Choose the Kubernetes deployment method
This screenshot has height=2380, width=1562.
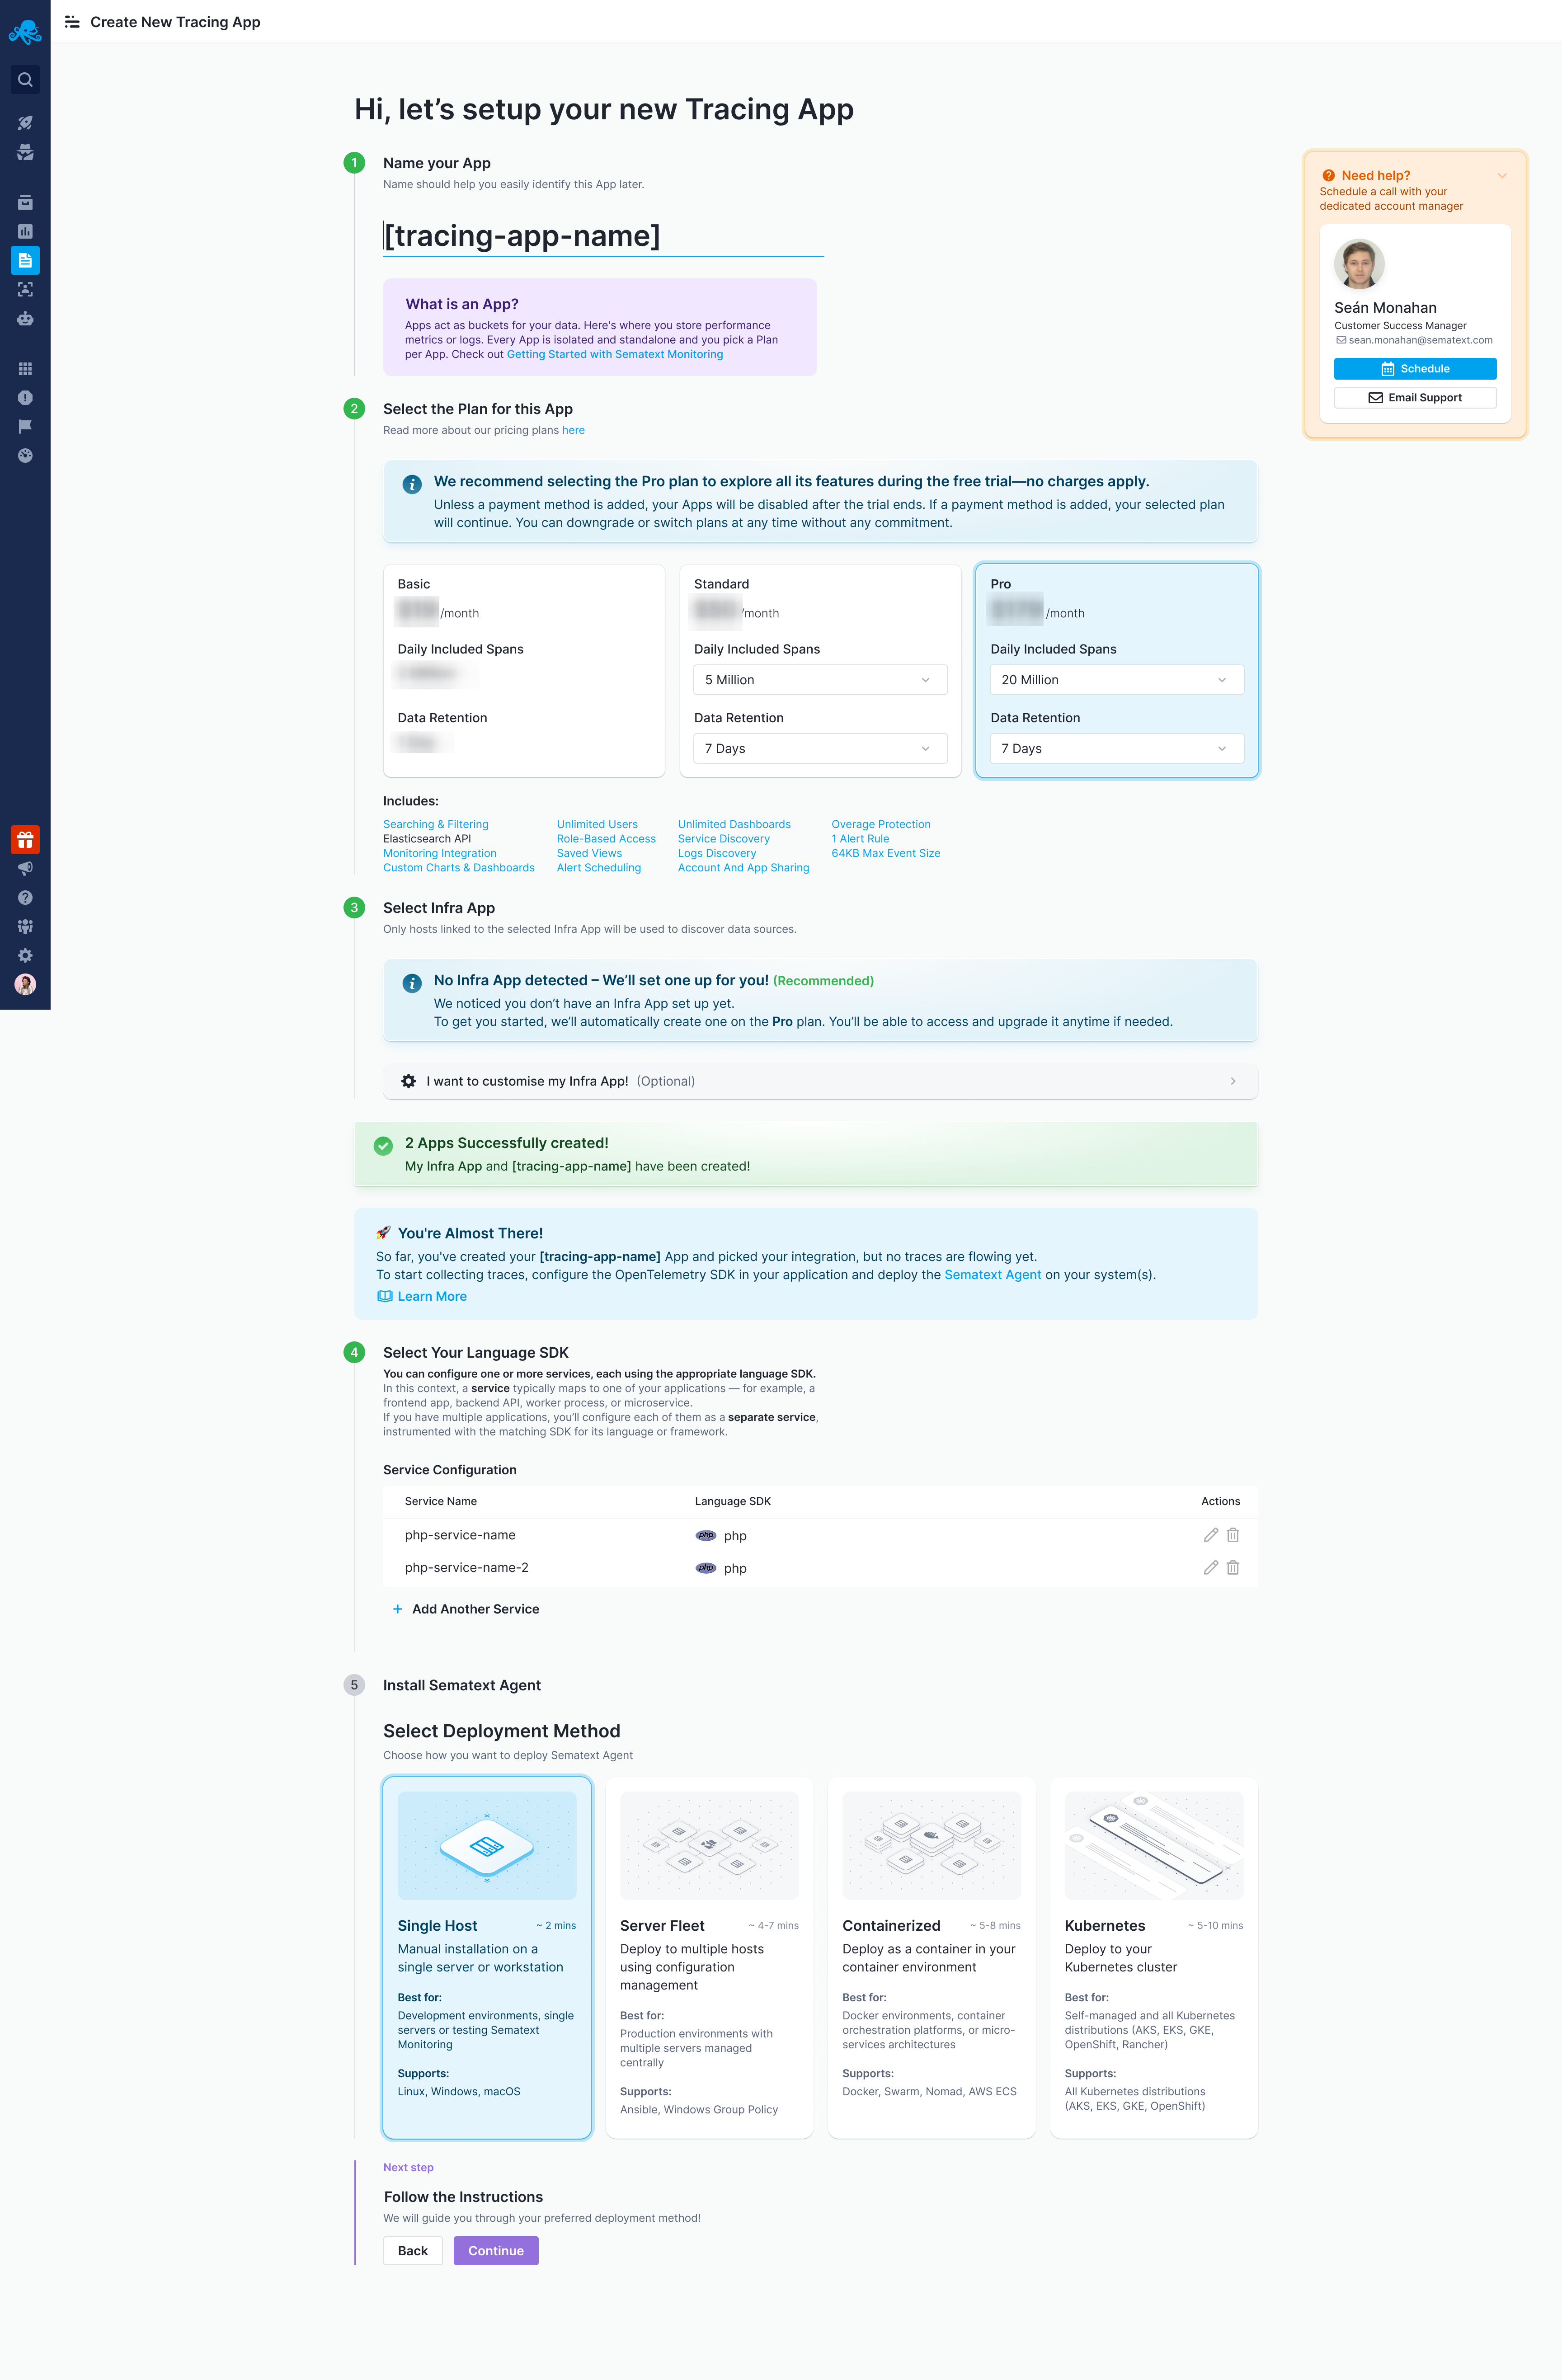pos(1153,1957)
